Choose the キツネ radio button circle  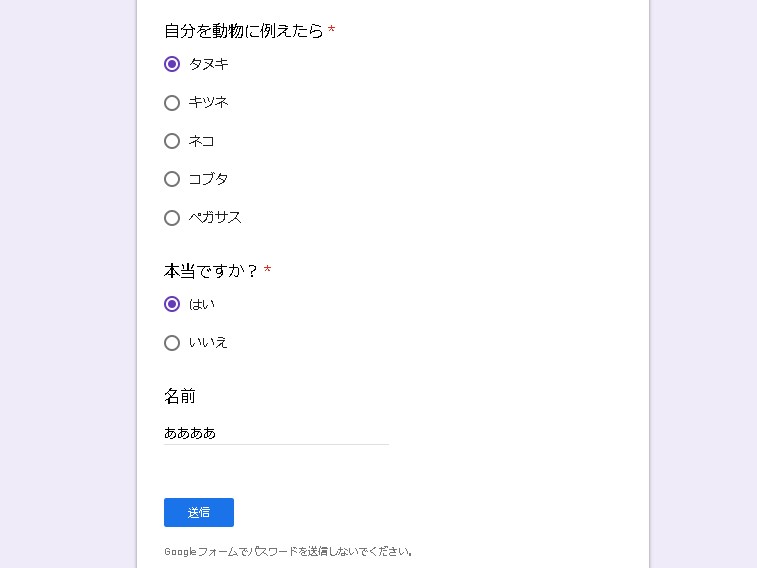coord(172,103)
